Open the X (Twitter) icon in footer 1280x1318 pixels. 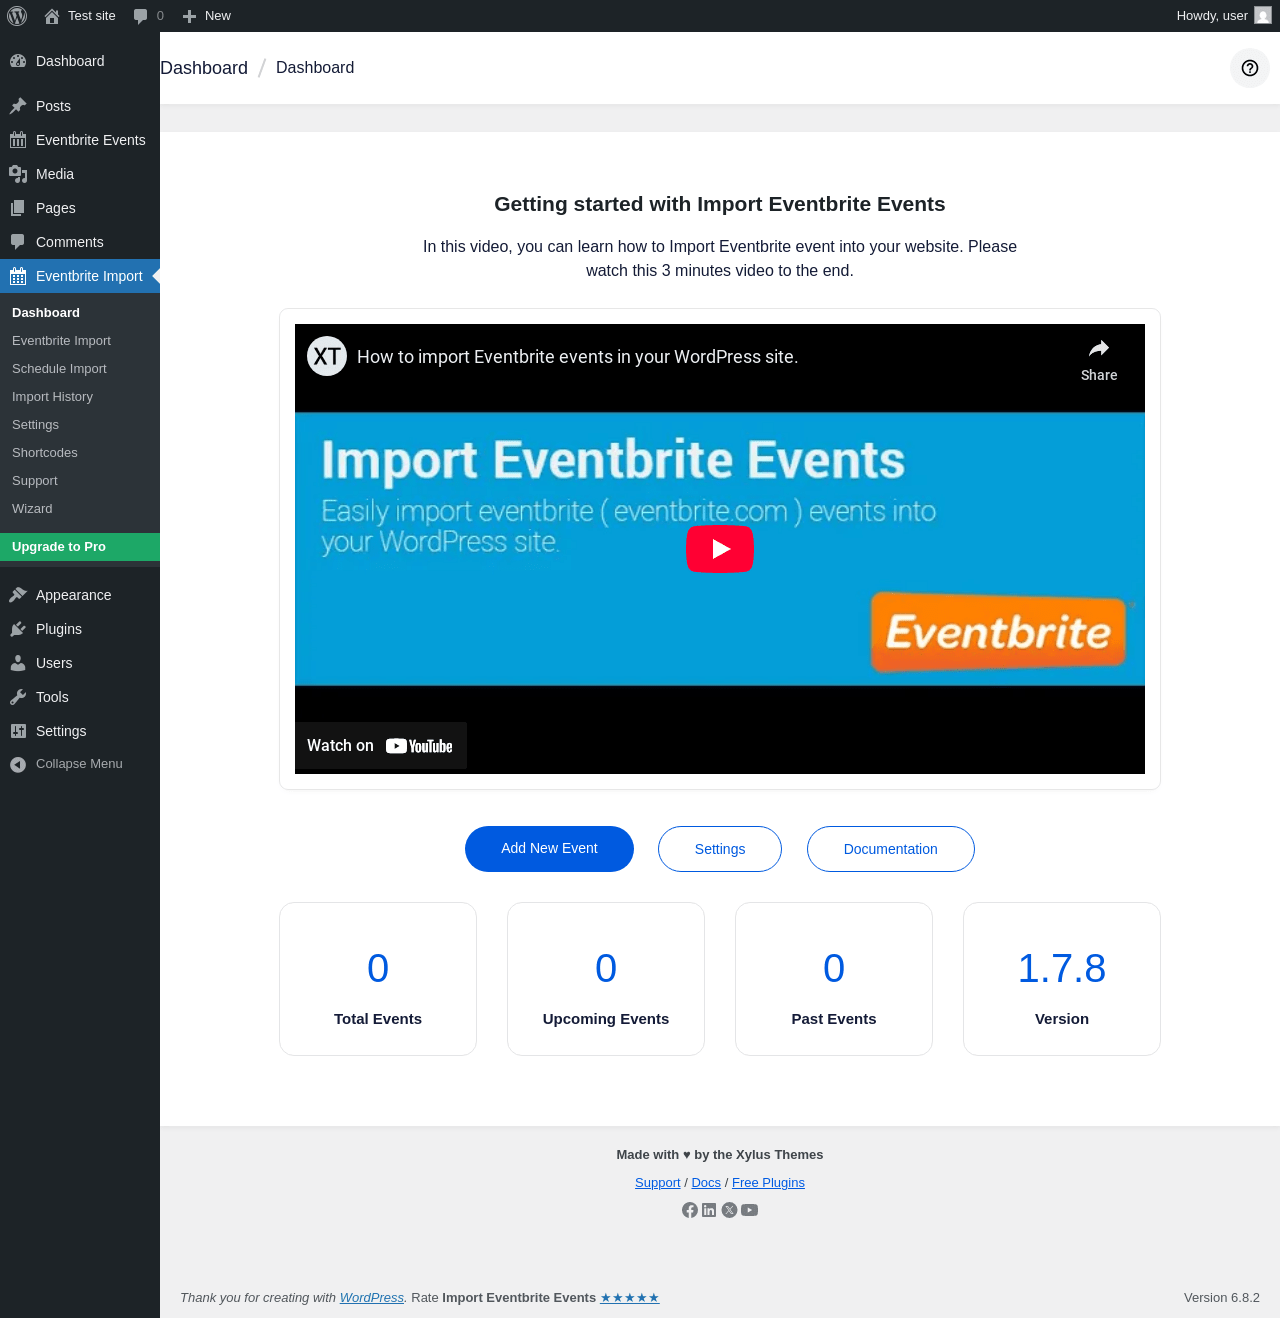[x=730, y=1210]
